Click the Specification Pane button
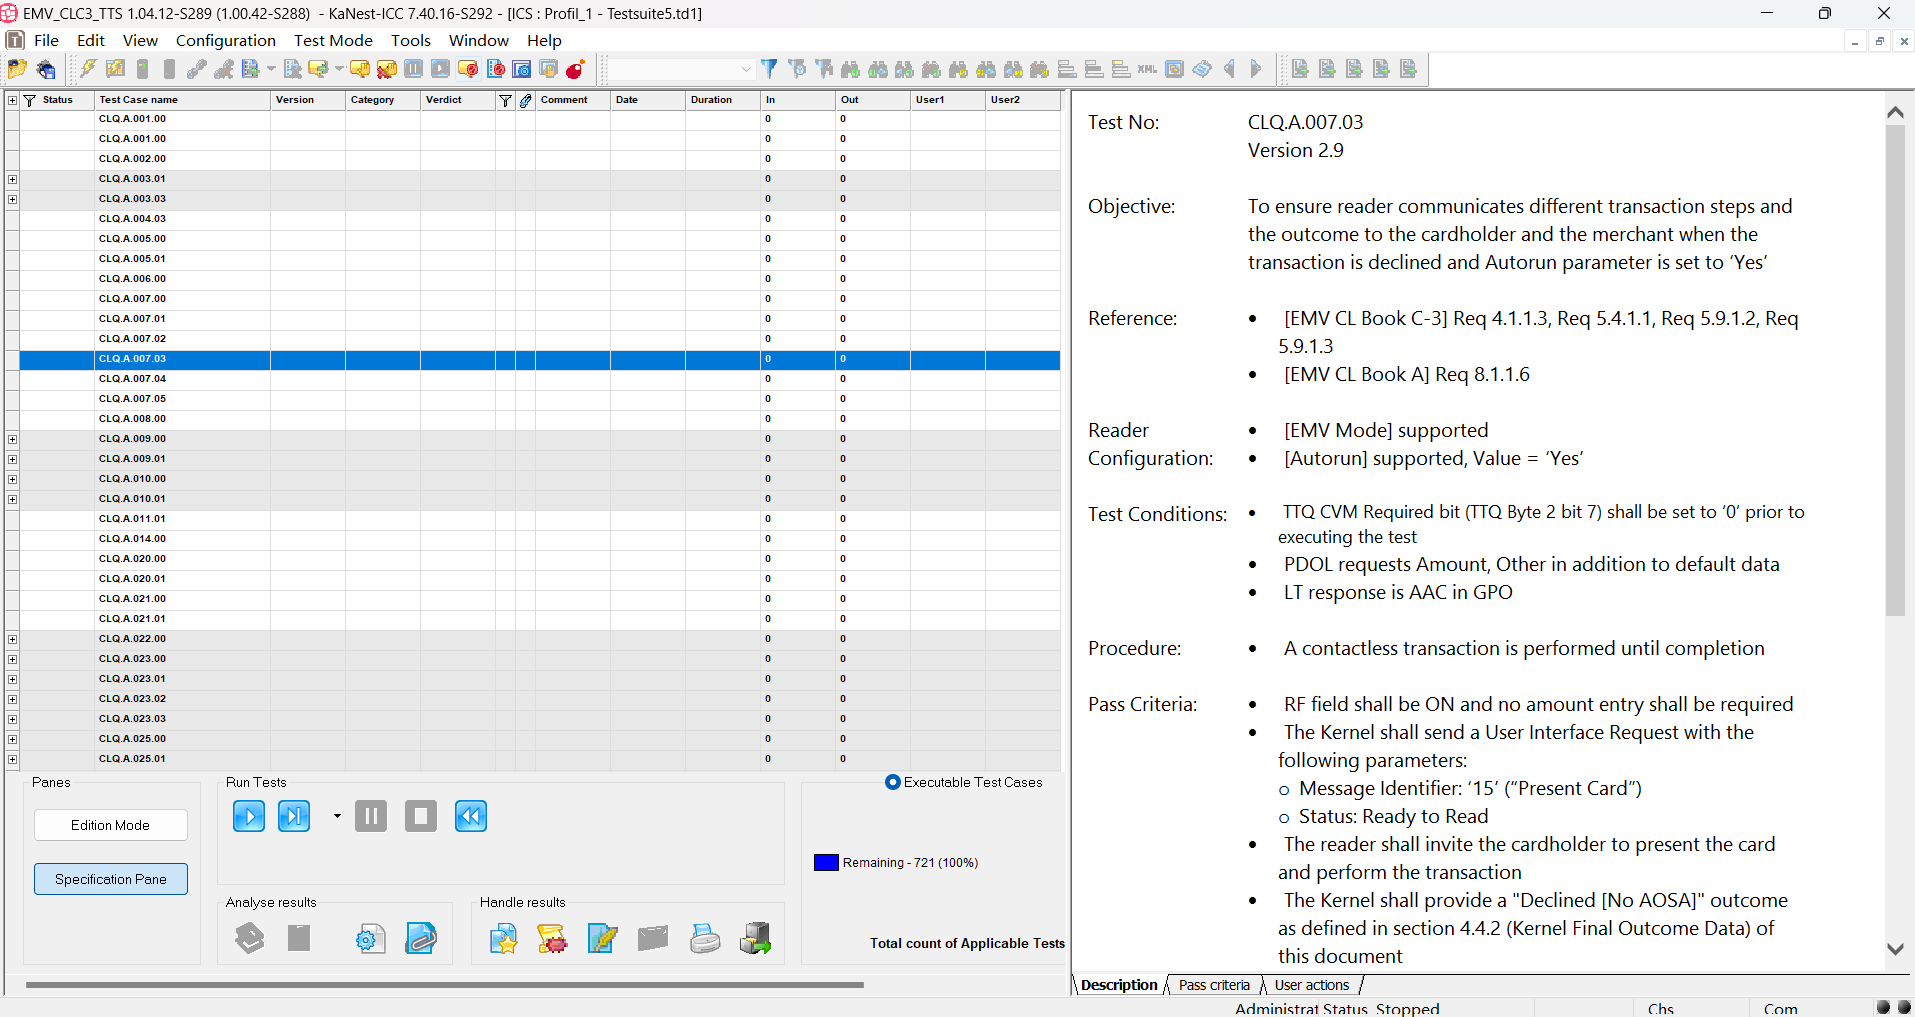1915x1017 pixels. pos(111,879)
